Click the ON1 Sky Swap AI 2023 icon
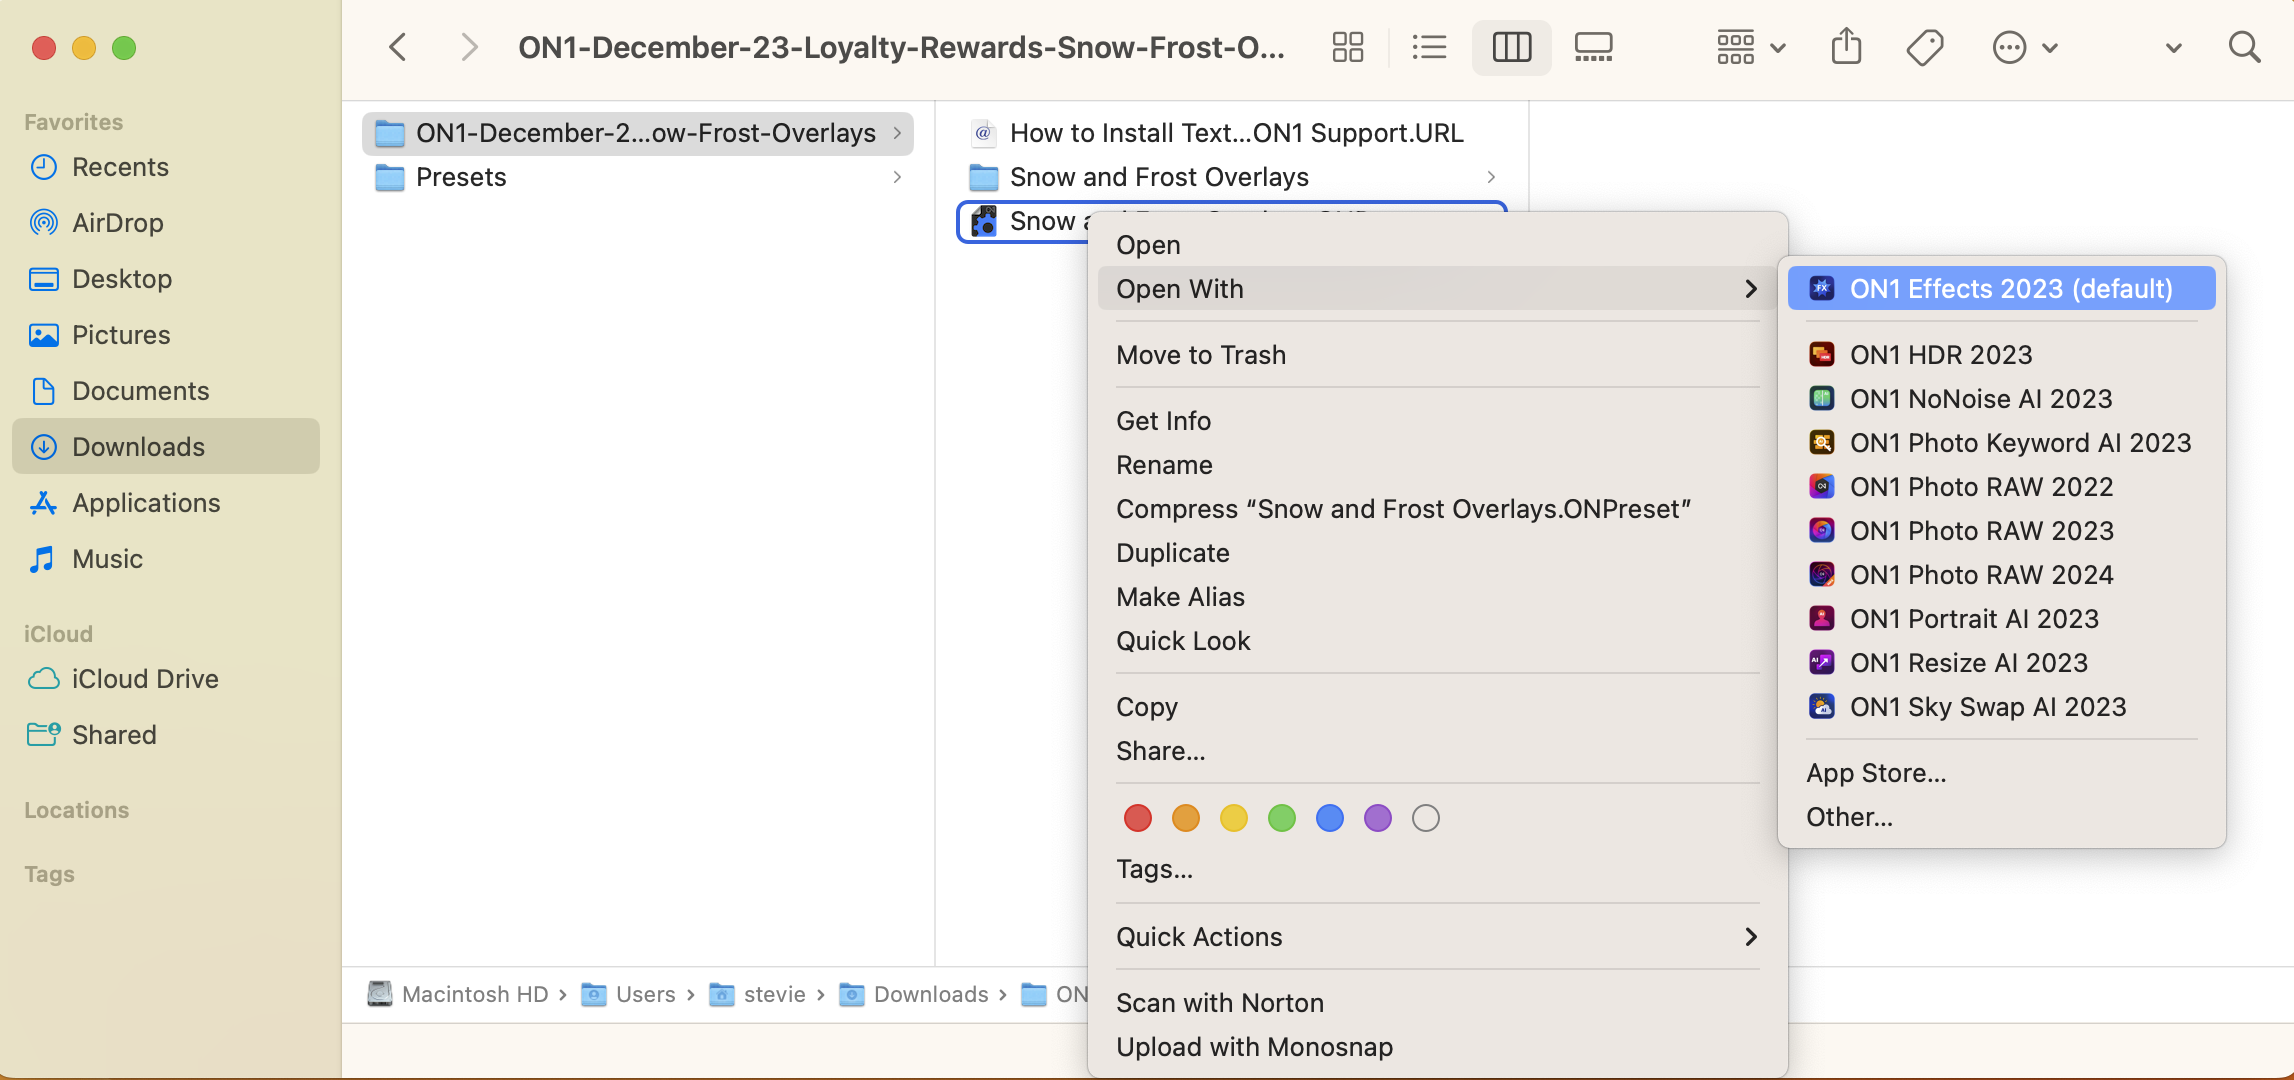This screenshot has width=2294, height=1080. 1822,707
